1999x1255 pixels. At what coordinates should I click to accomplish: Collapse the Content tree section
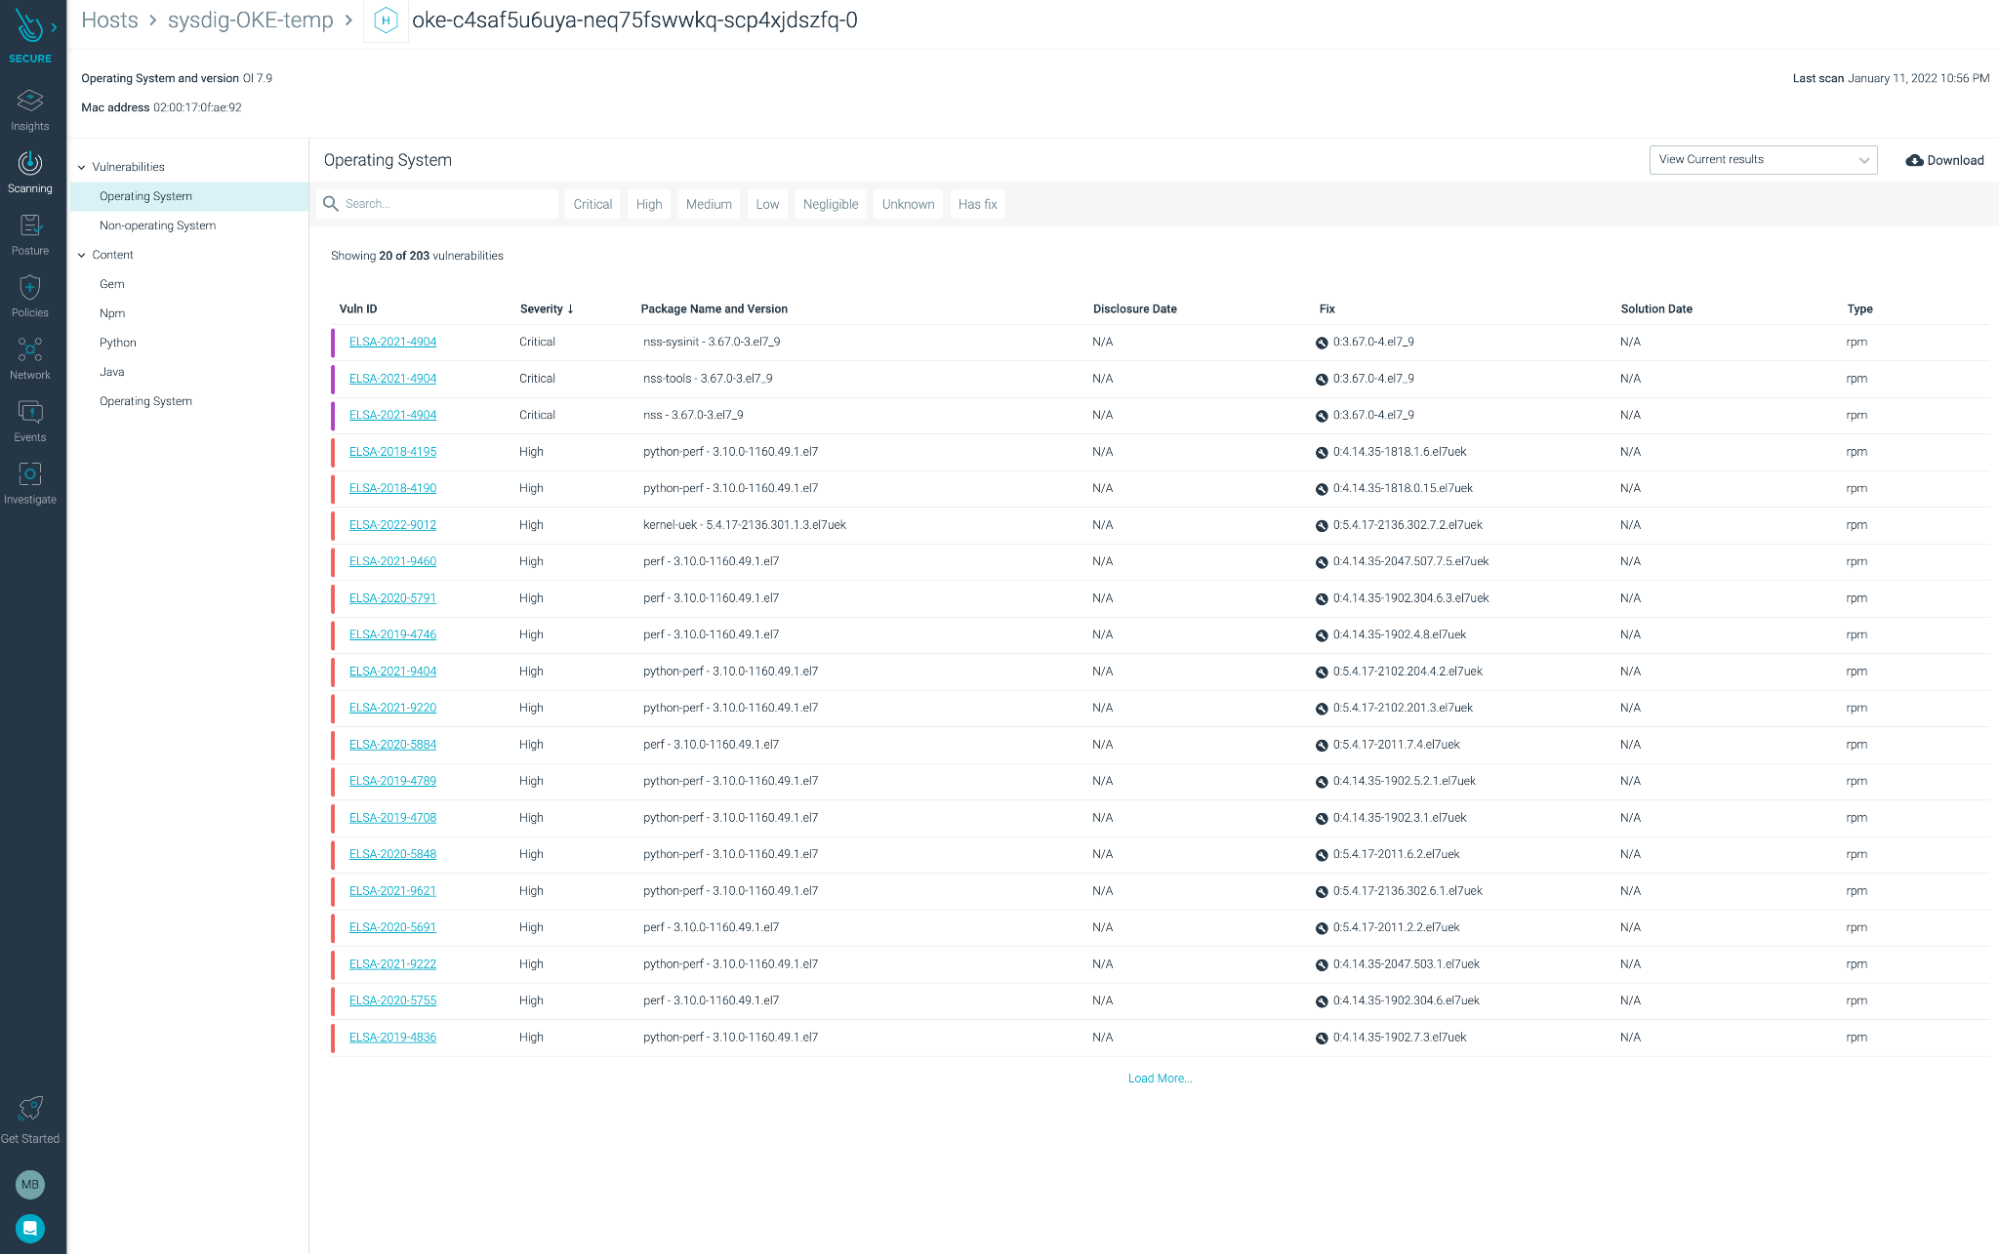point(82,255)
